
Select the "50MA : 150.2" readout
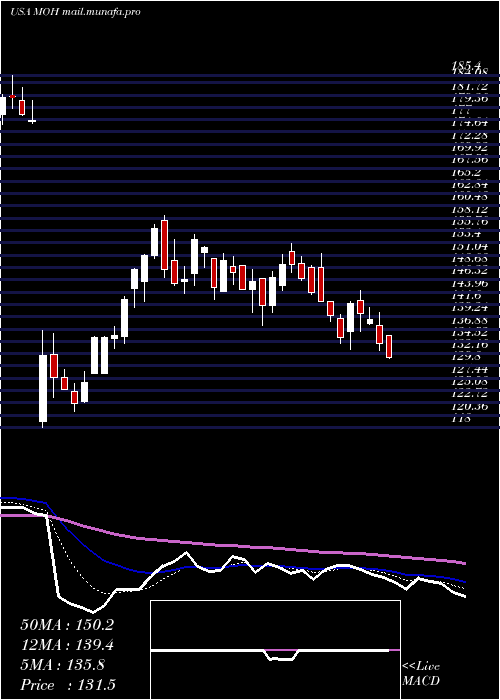pos(67,625)
